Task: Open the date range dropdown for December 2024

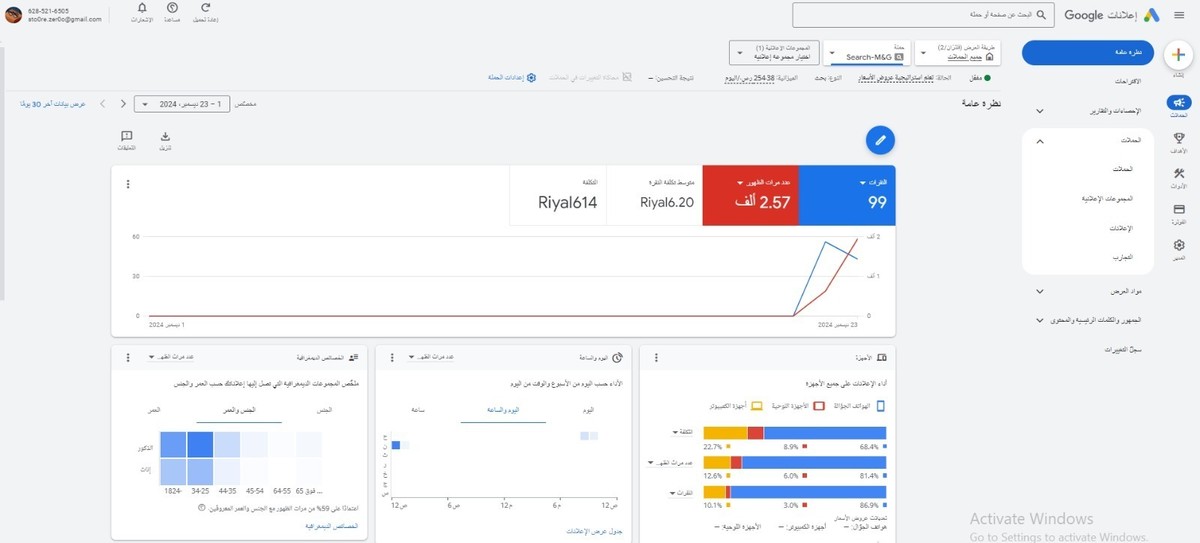Action: (182, 103)
